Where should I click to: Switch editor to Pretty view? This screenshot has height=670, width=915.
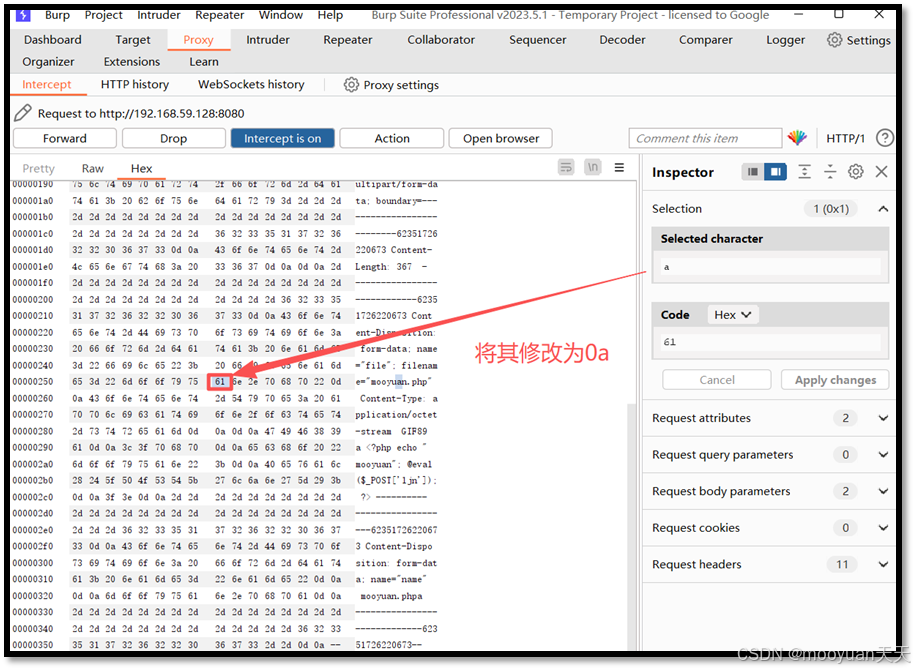pos(39,168)
